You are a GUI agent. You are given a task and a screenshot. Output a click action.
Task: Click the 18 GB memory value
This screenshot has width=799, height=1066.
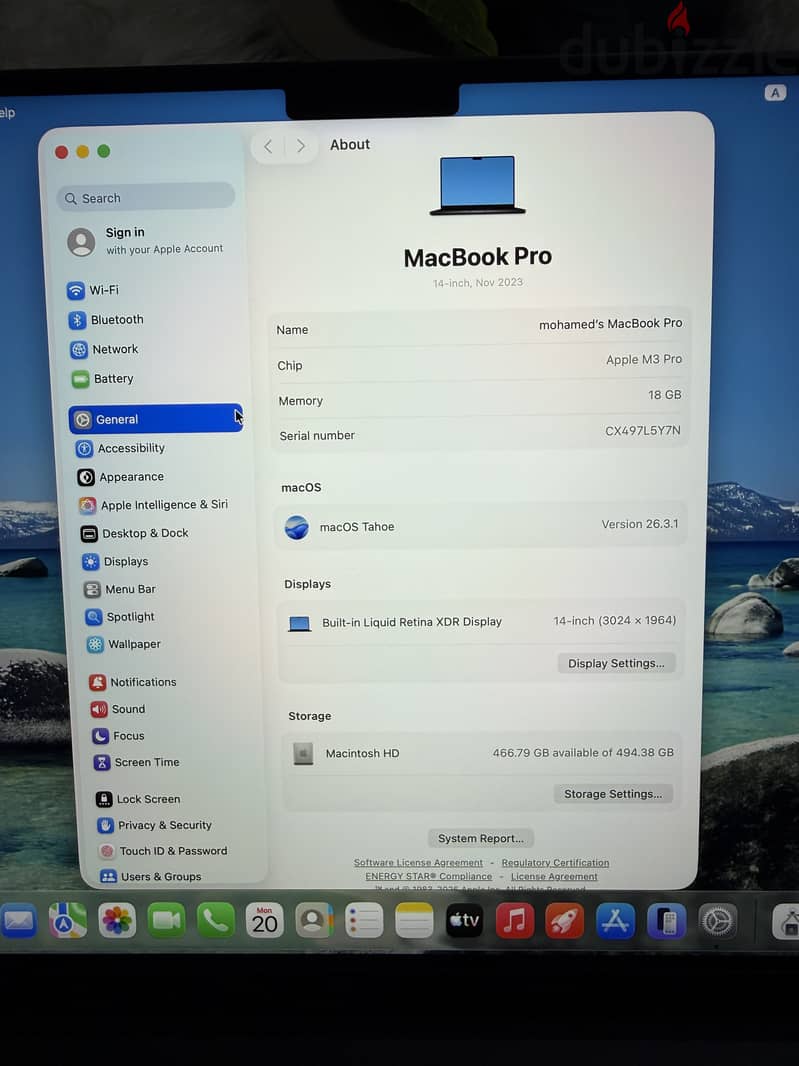pyautogui.click(x=664, y=395)
